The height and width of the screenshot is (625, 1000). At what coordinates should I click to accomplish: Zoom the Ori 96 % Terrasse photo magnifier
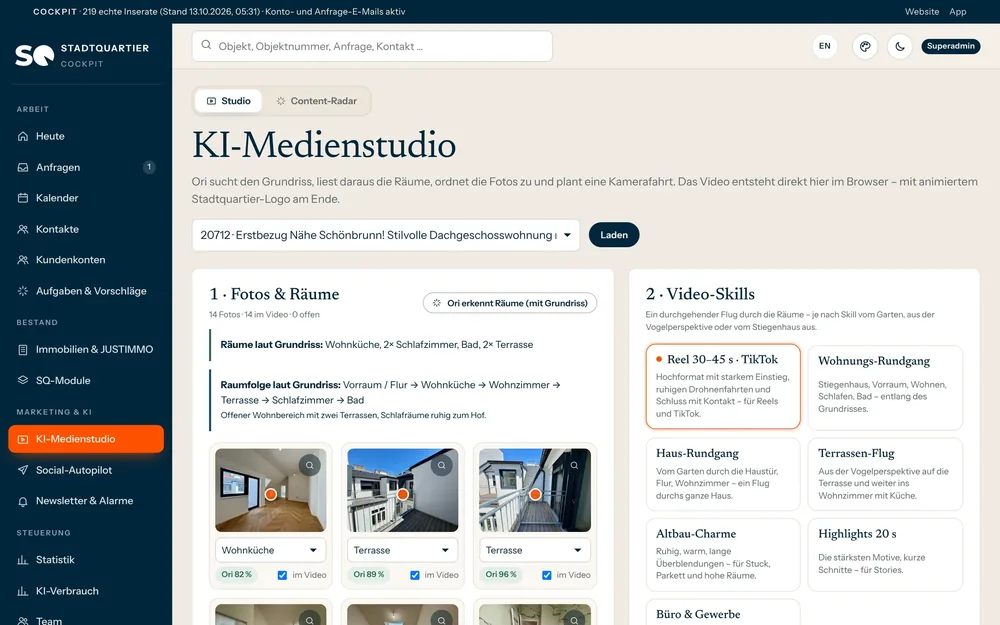pos(574,466)
